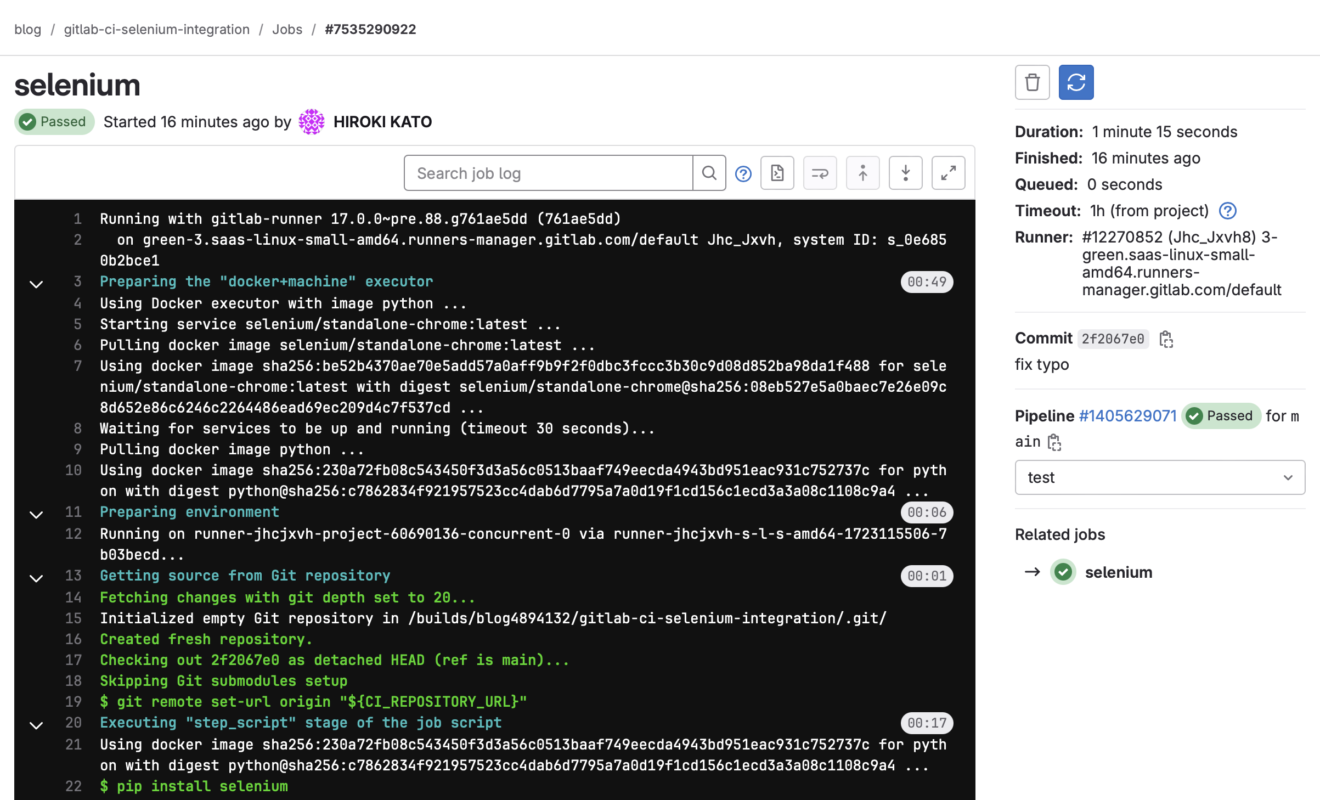Copy commit SHA 2f2067e0 to clipboard
The height and width of the screenshot is (800, 1320).
click(1164, 339)
